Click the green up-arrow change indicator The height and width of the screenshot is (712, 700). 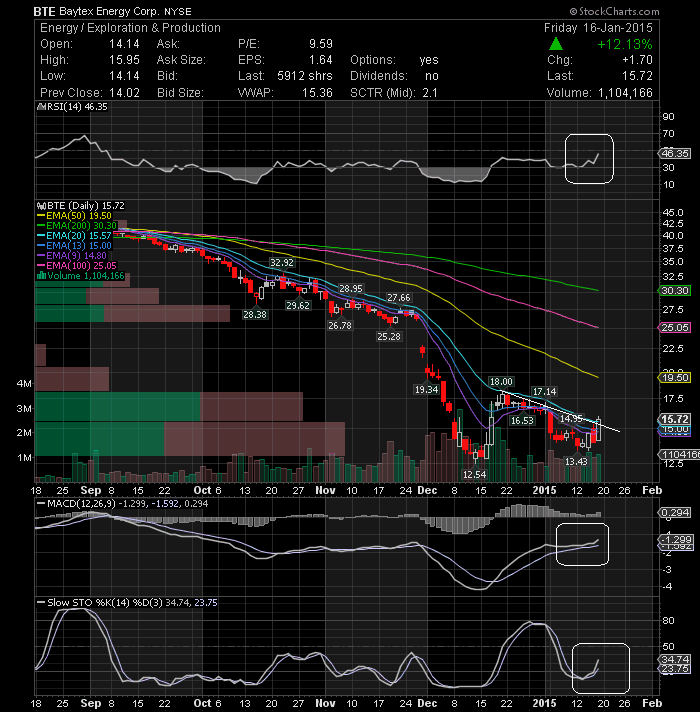click(x=556, y=44)
